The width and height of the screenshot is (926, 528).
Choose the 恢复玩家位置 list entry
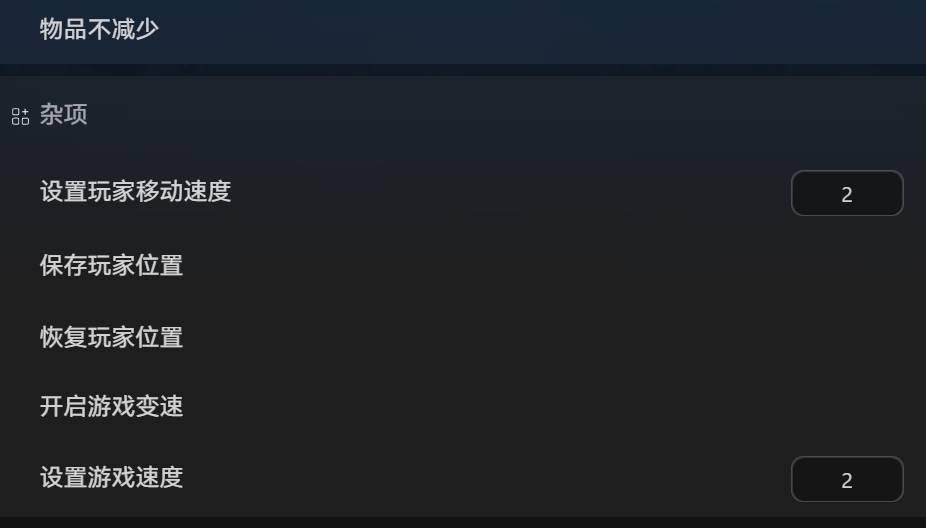463,338
